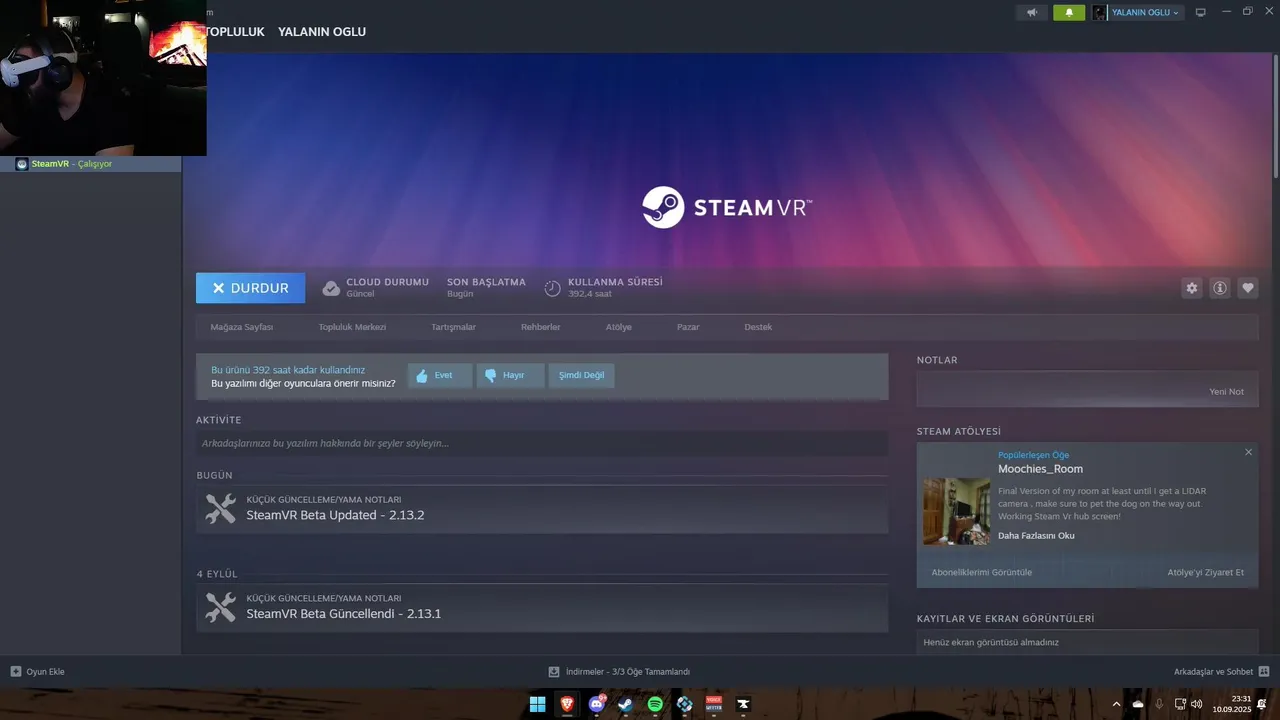1280x720 pixels.
Task: Click the activity comment input field
Action: pyautogui.click(x=542, y=443)
